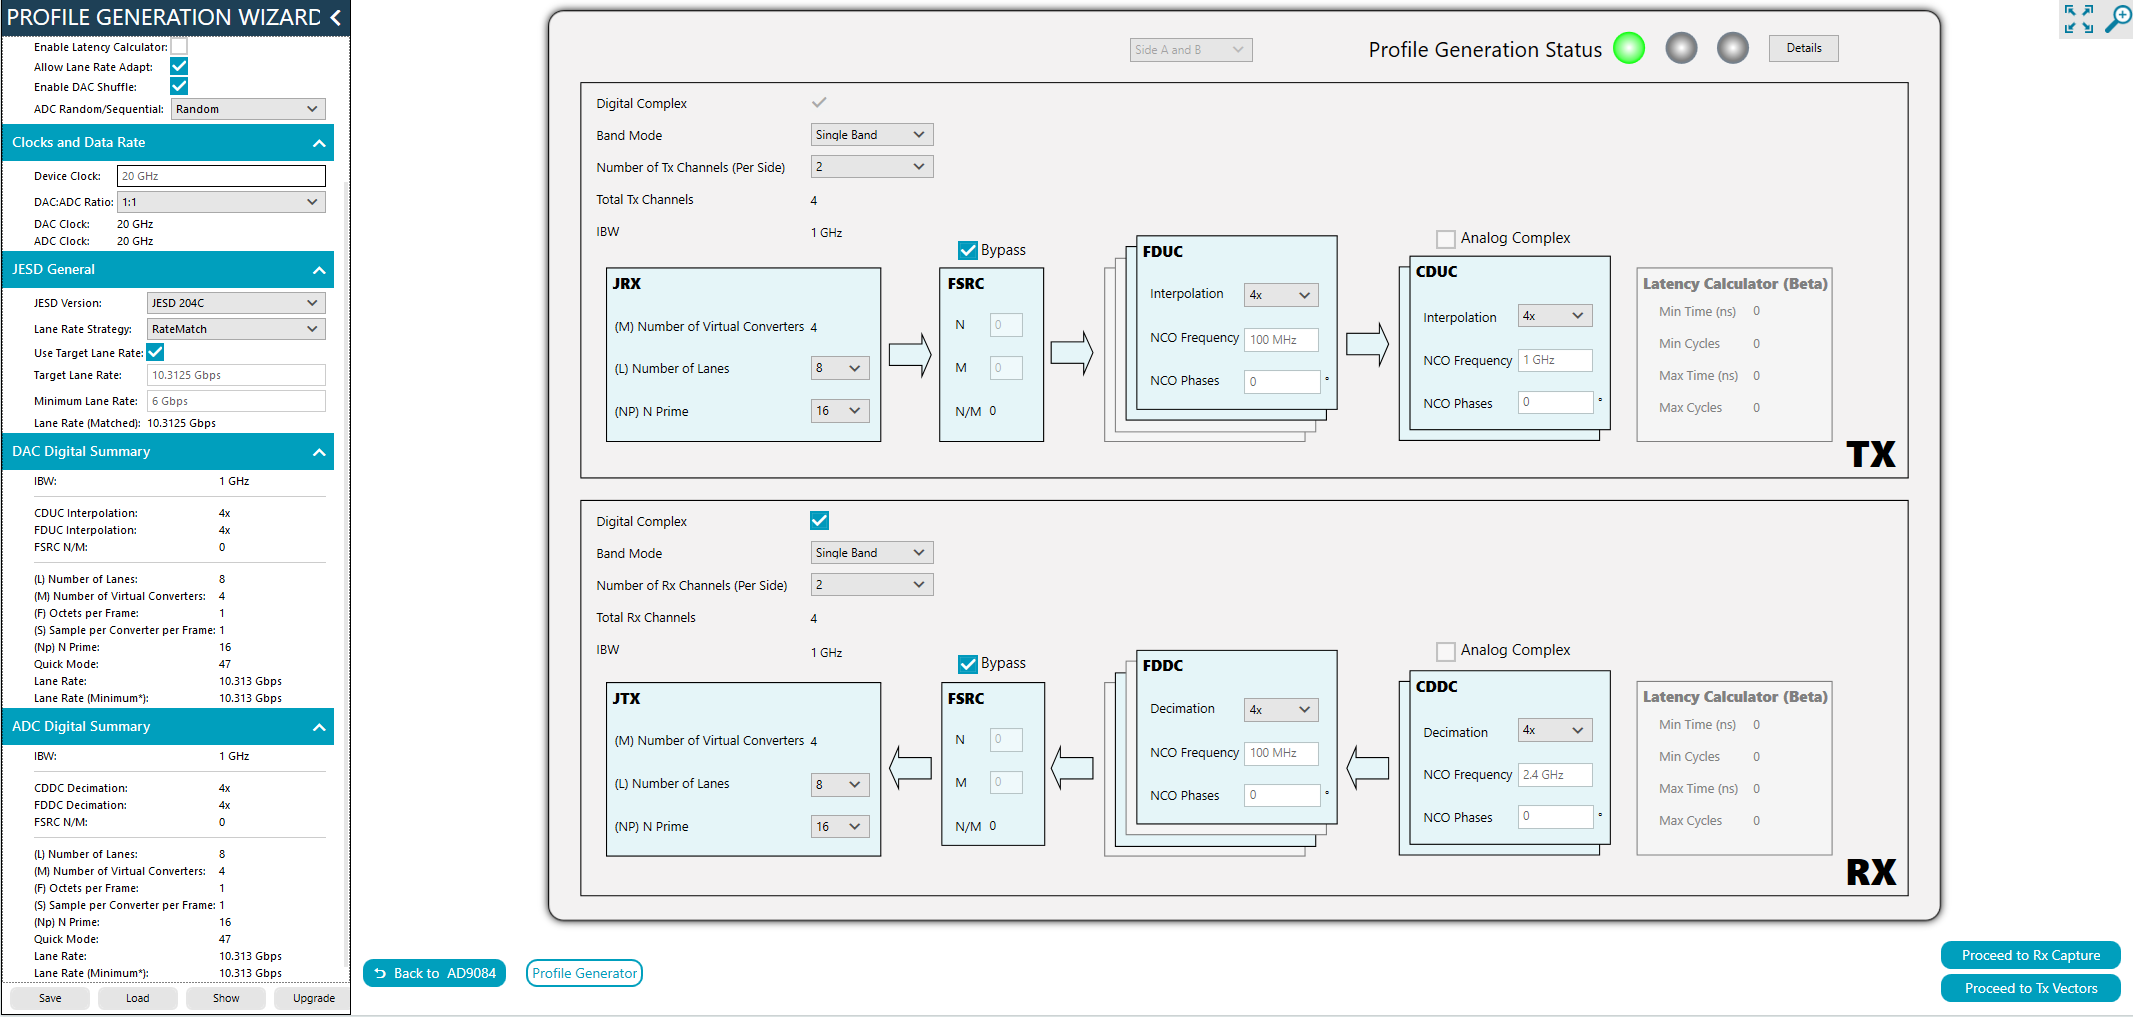Open the Details panel for generation status
The image size is (2133, 1017).
click(1803, 47)
